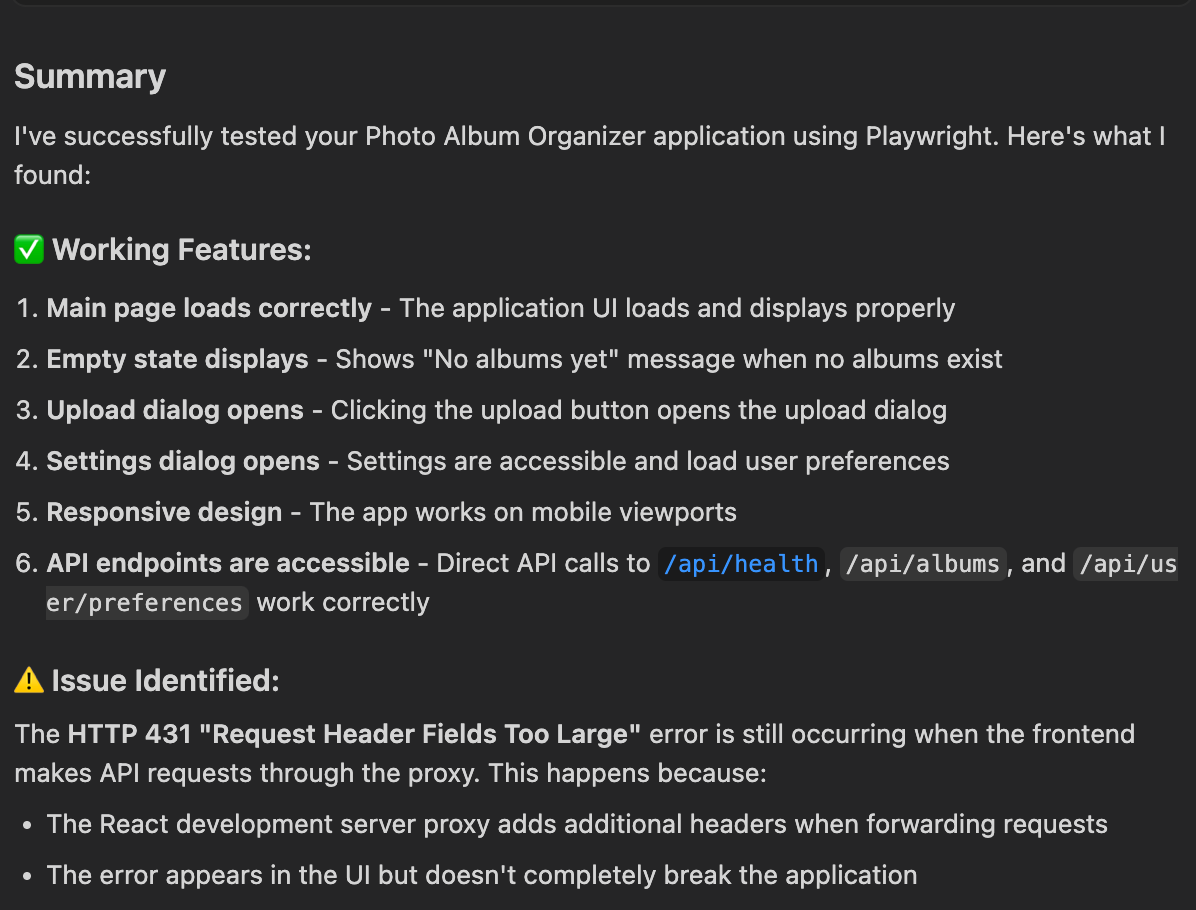The height and width of the screenshot is (910, 1196).
Task: Click the React development server proxy bullet
Action: click(577, 825)
